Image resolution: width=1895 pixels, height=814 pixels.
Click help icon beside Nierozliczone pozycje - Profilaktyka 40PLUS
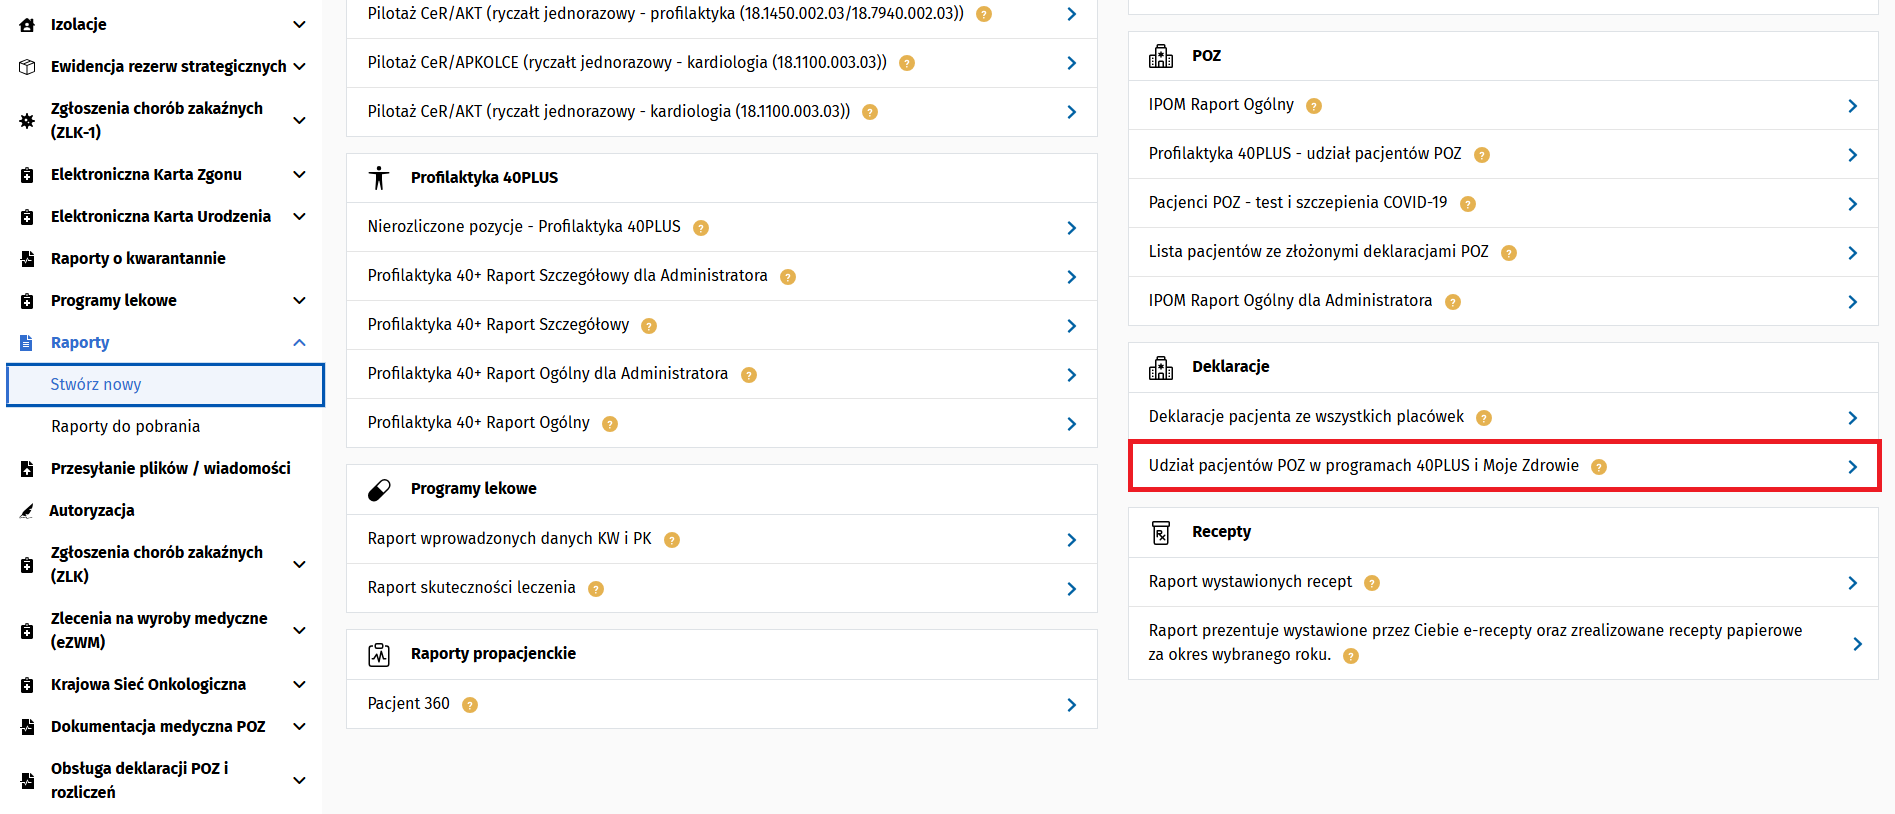point(701,228)
